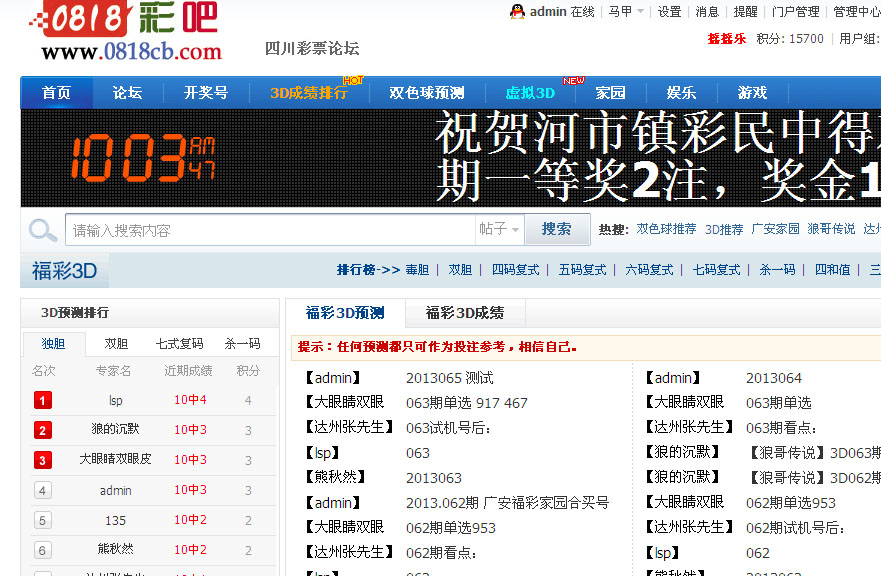Open the 消息 link

(x=707, y=12)
